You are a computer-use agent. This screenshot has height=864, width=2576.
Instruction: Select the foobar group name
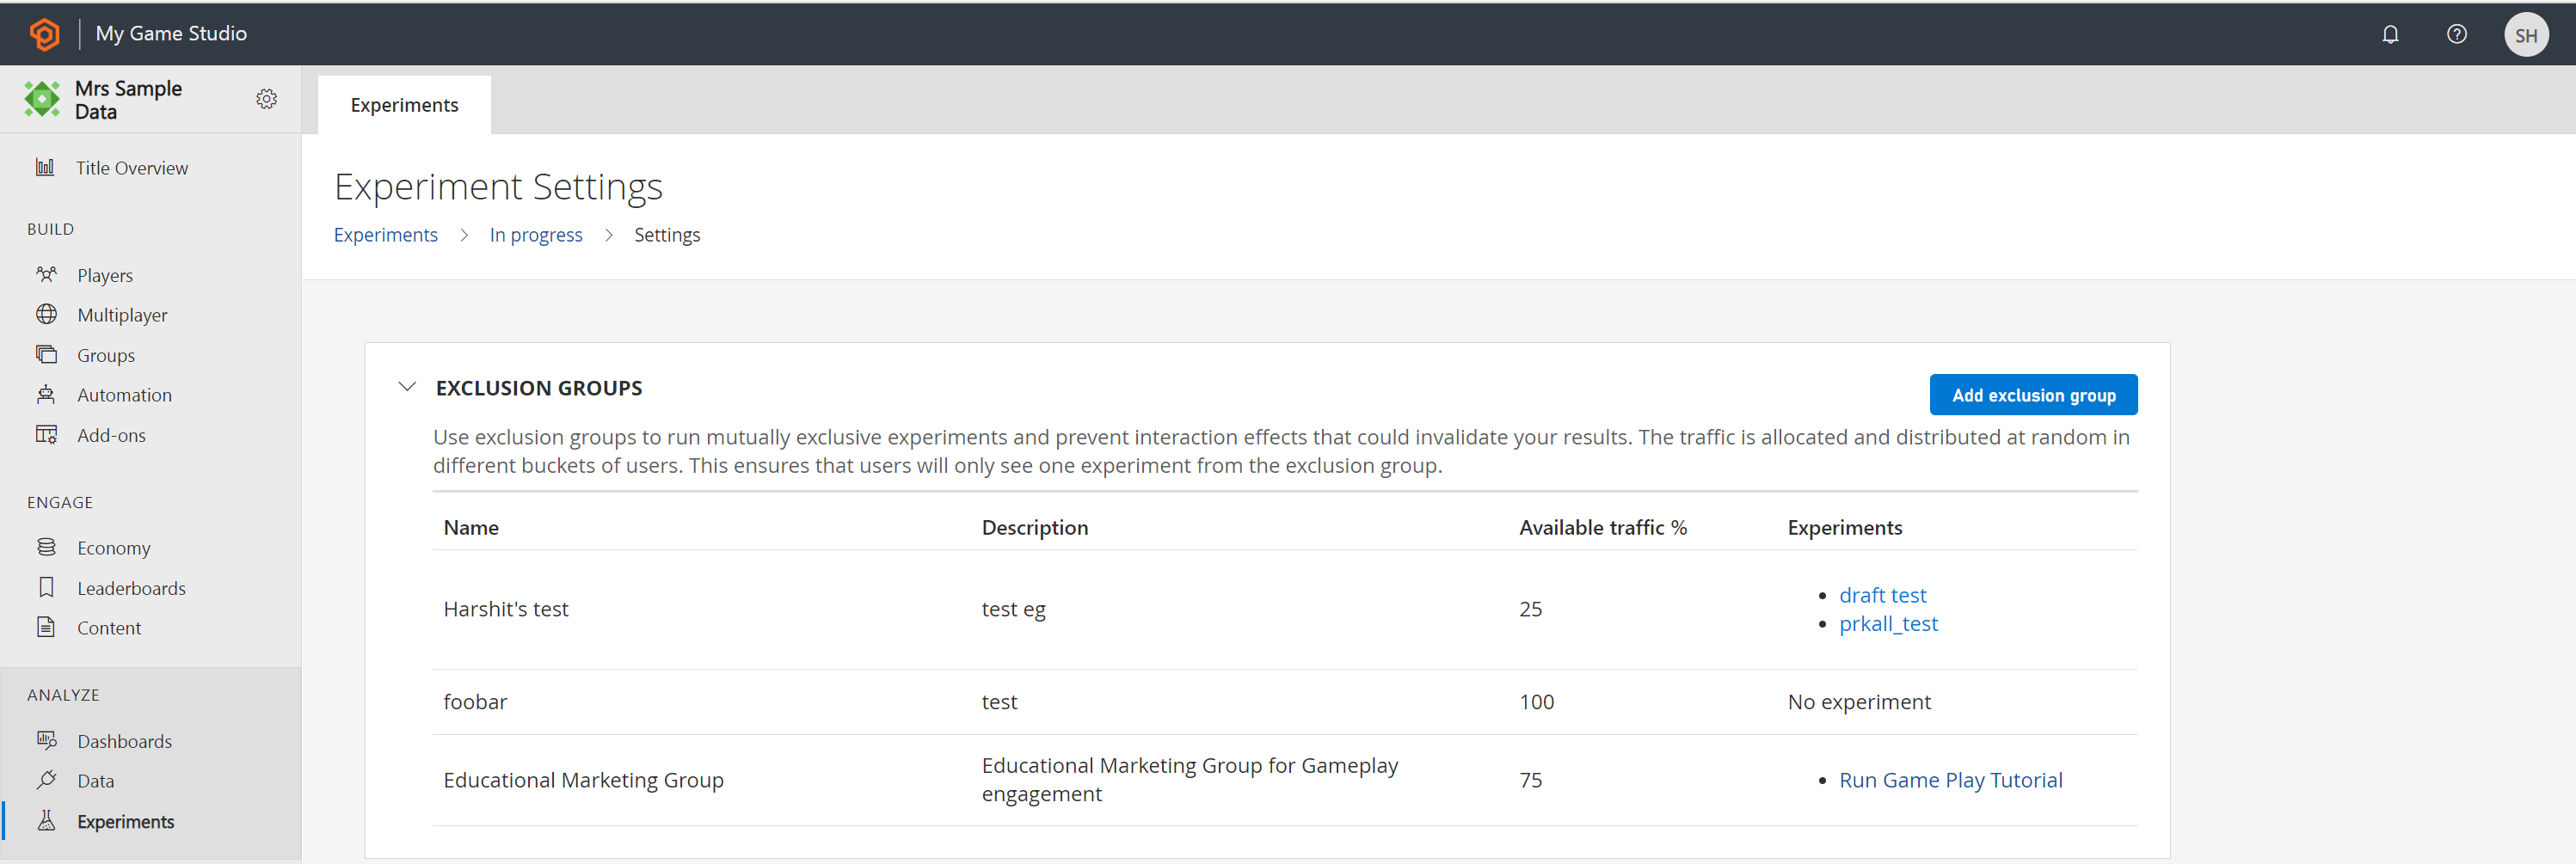[475, 702]
